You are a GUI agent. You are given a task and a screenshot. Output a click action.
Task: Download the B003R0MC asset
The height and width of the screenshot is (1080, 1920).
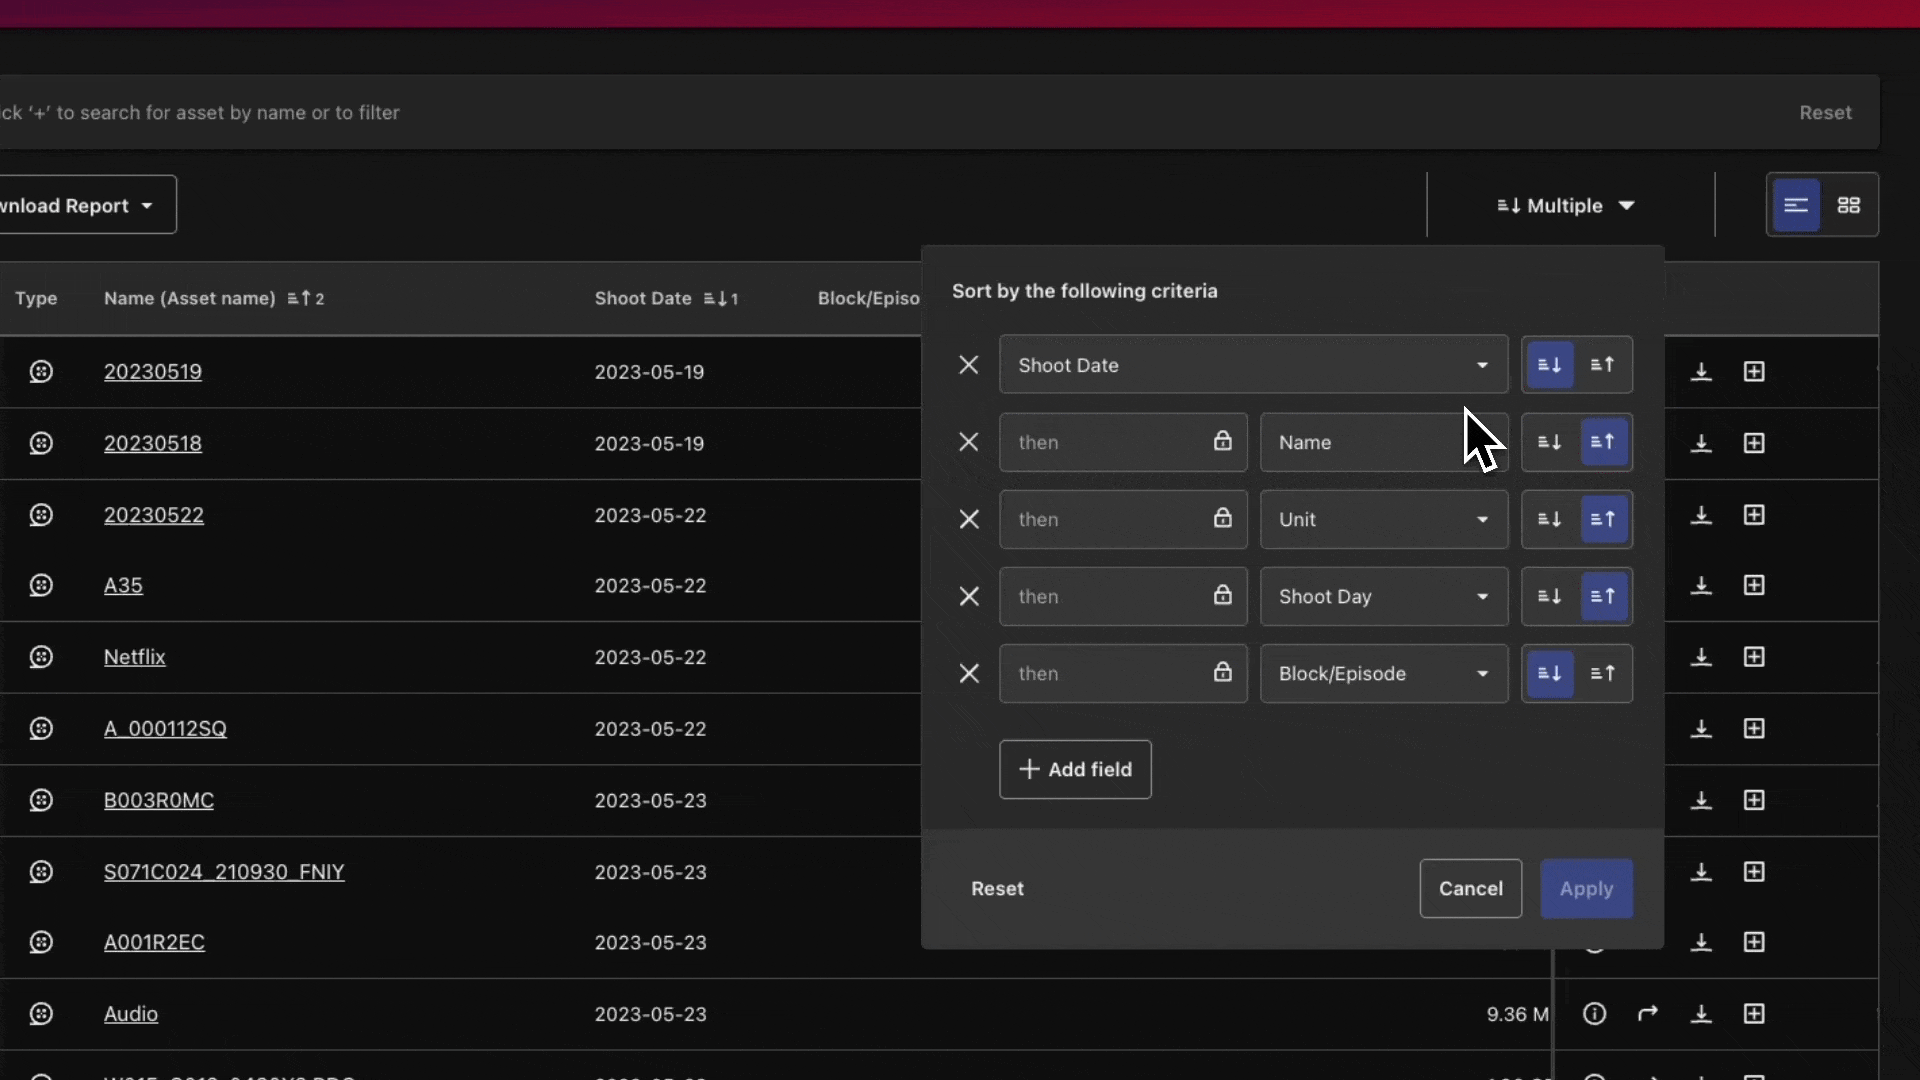pos(1701,800)
